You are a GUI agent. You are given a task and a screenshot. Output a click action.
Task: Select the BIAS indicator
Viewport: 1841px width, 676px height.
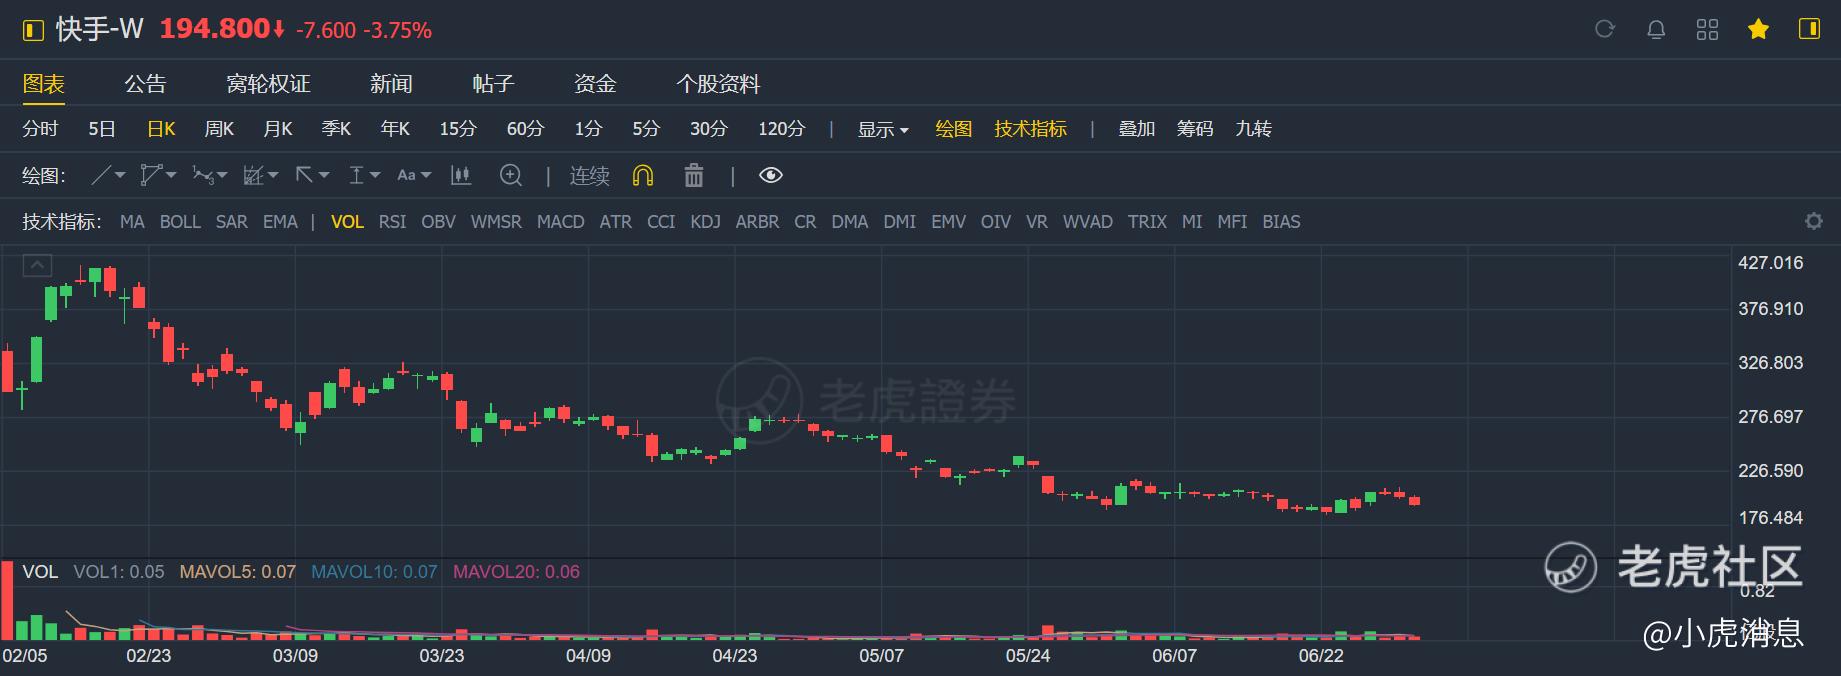click(x=1281, y=222)
